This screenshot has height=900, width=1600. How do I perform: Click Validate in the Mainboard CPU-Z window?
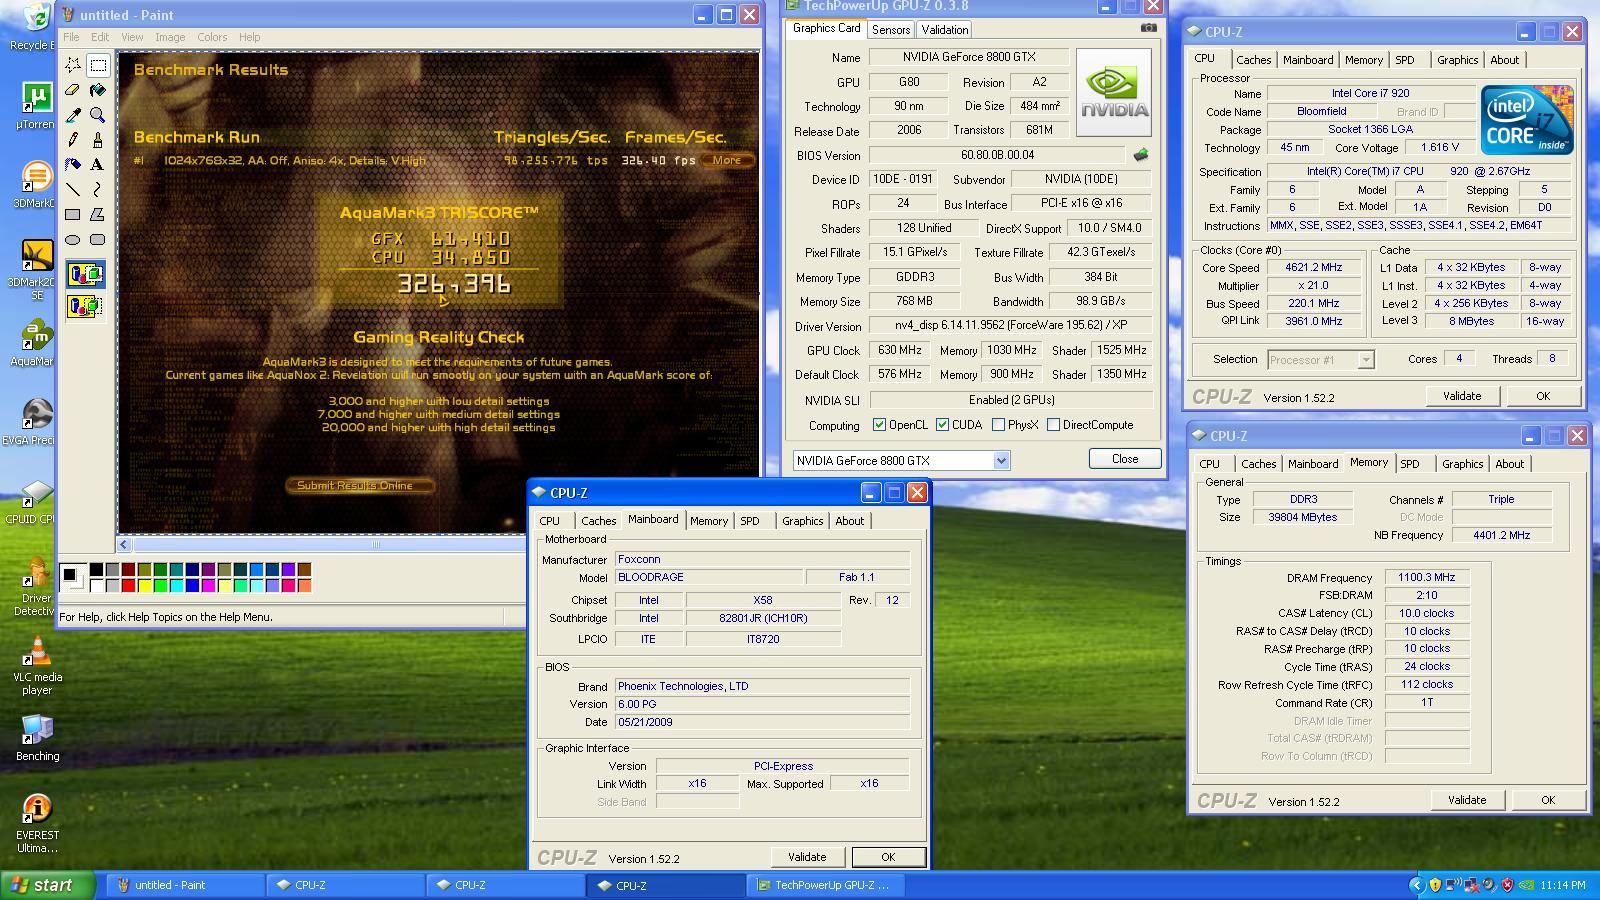pyautogui.click(x=807, y=857)
